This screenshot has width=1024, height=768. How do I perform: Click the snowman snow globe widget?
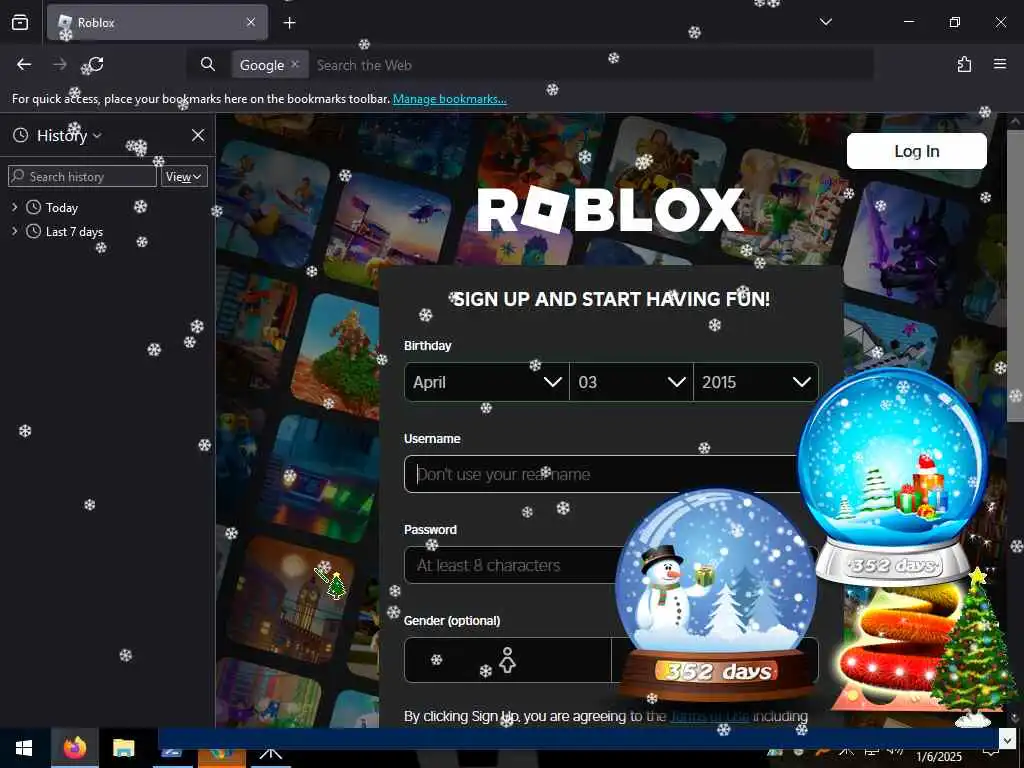pos(716,595)
